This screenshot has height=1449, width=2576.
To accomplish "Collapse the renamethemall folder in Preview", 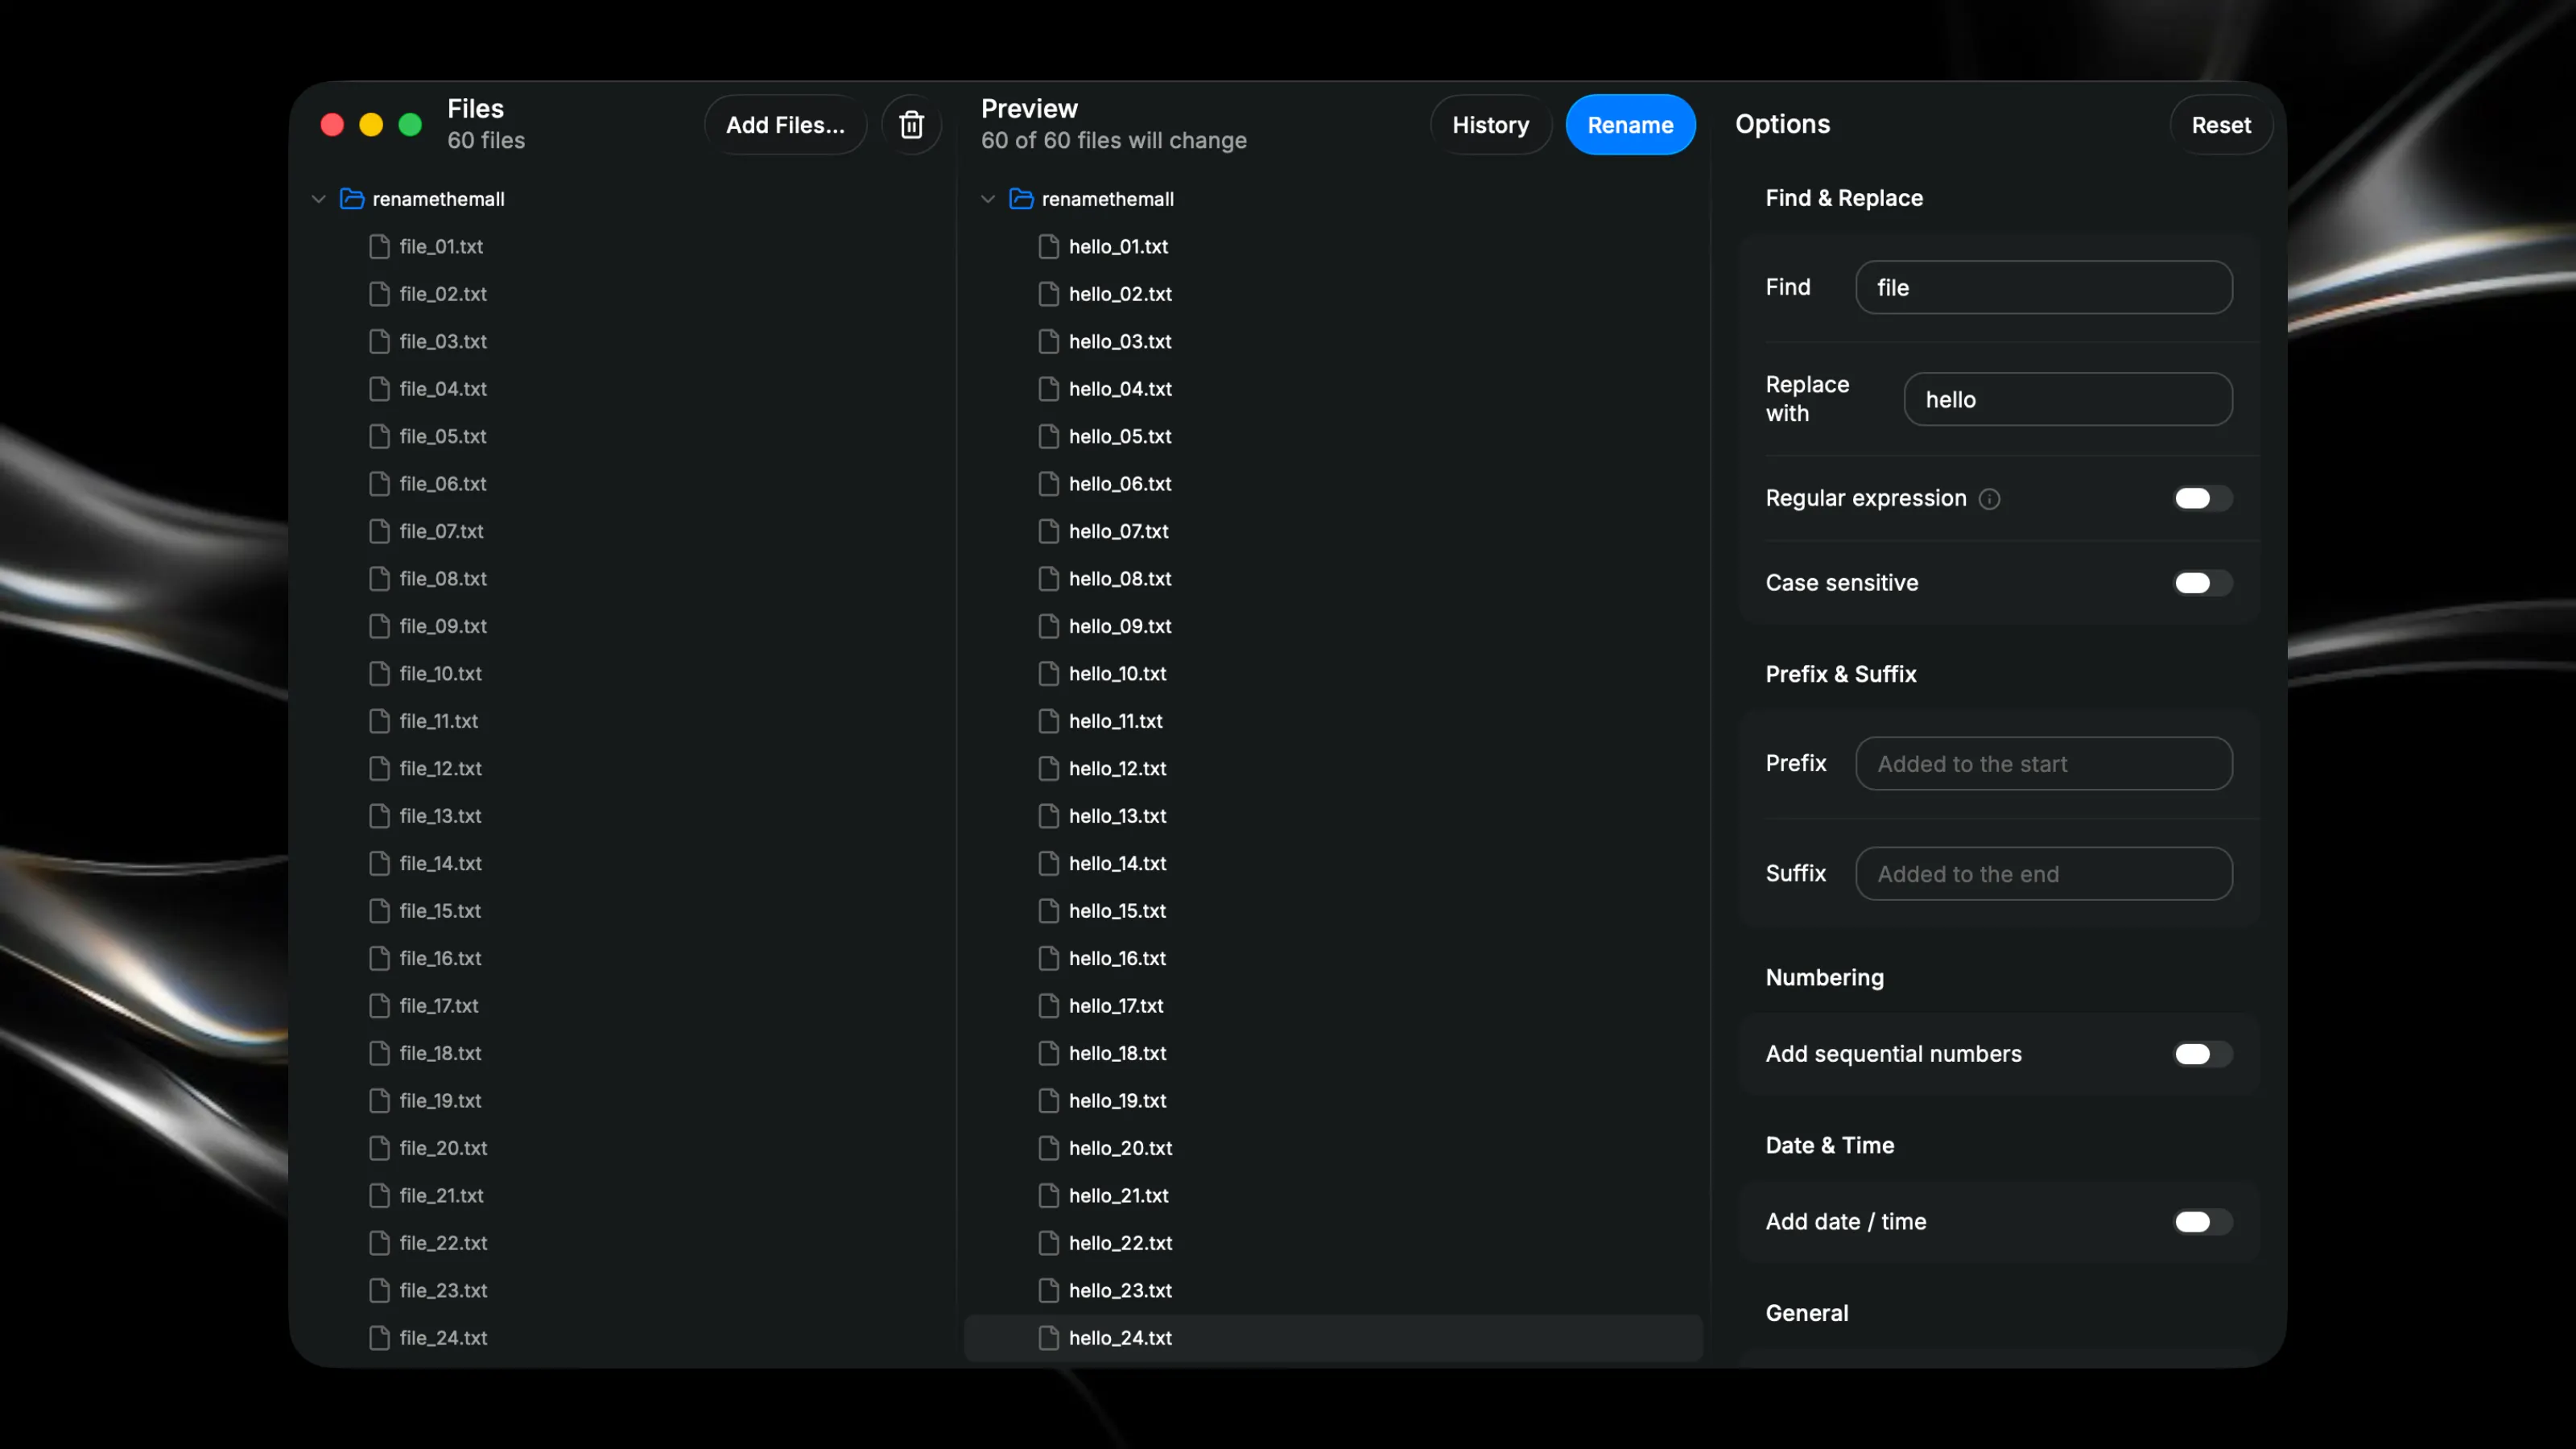I will pyautogui.click(x=988, y=199).
